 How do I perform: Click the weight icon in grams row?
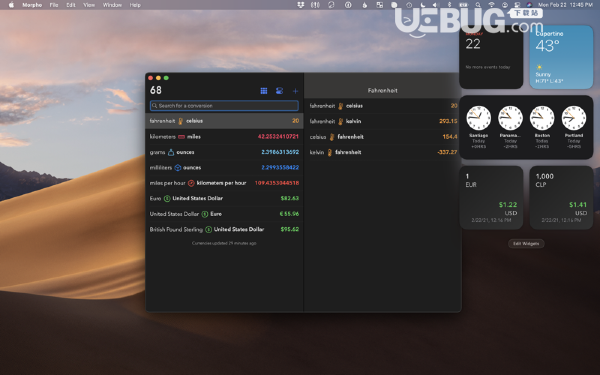(x=171, y=152)
